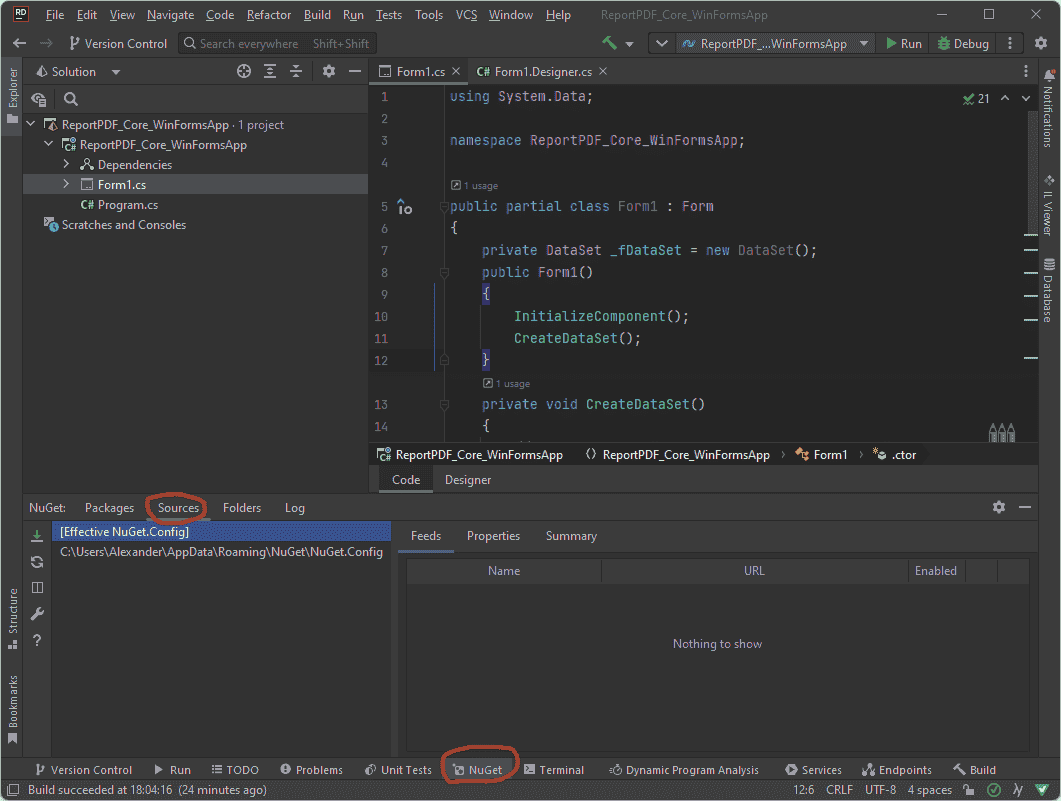Expand the Form1.cs node
The image size is (1061, 801).
point(66,184)
